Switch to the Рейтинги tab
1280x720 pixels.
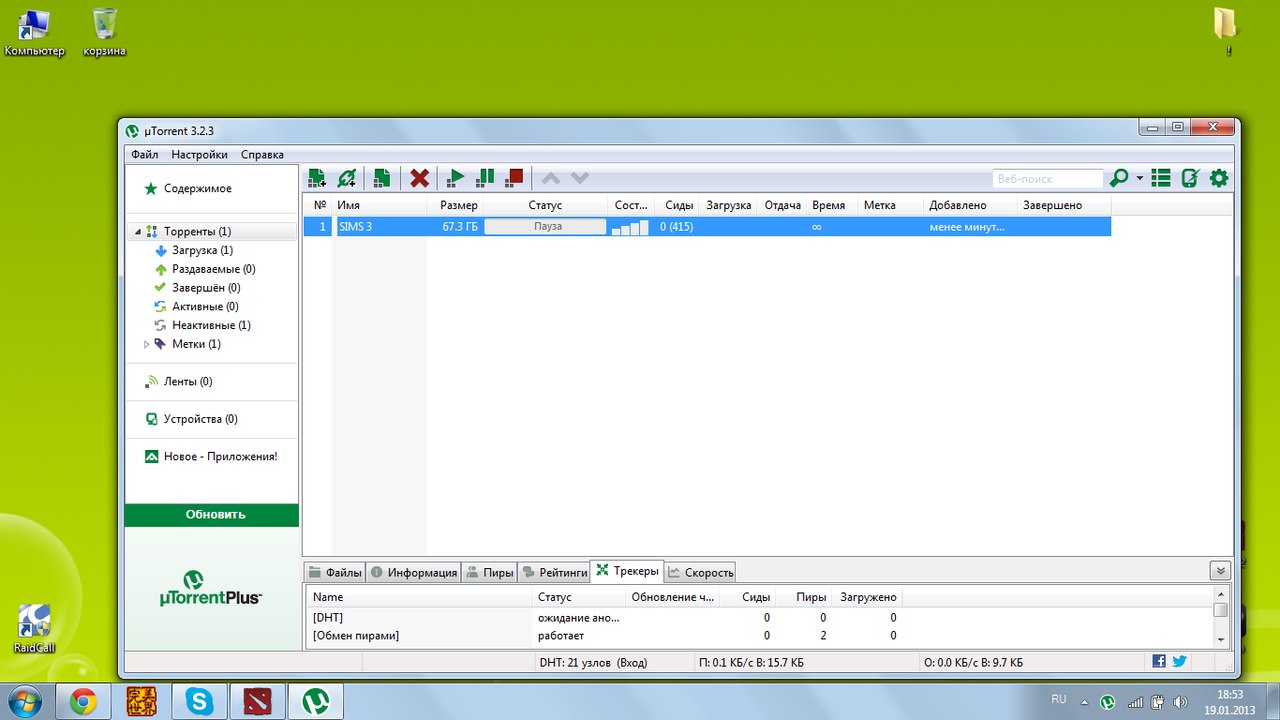point(554,573)
